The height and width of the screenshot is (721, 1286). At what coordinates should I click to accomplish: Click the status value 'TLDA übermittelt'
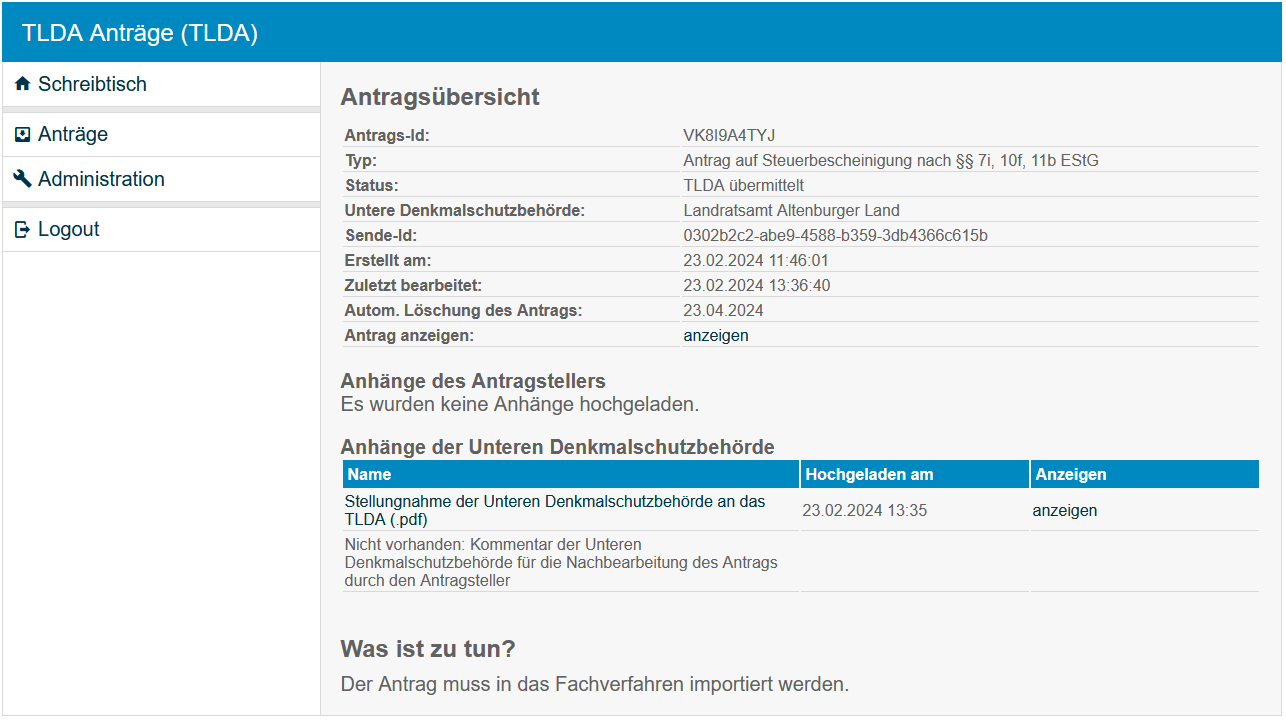coord(743,186)
